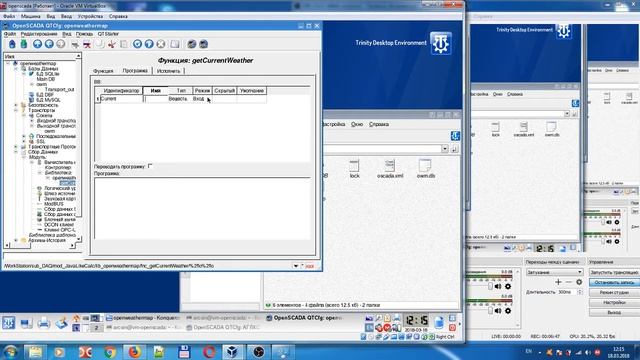
Task: Click 'Остановить запись' button in OBS
Action: (614, 282)
